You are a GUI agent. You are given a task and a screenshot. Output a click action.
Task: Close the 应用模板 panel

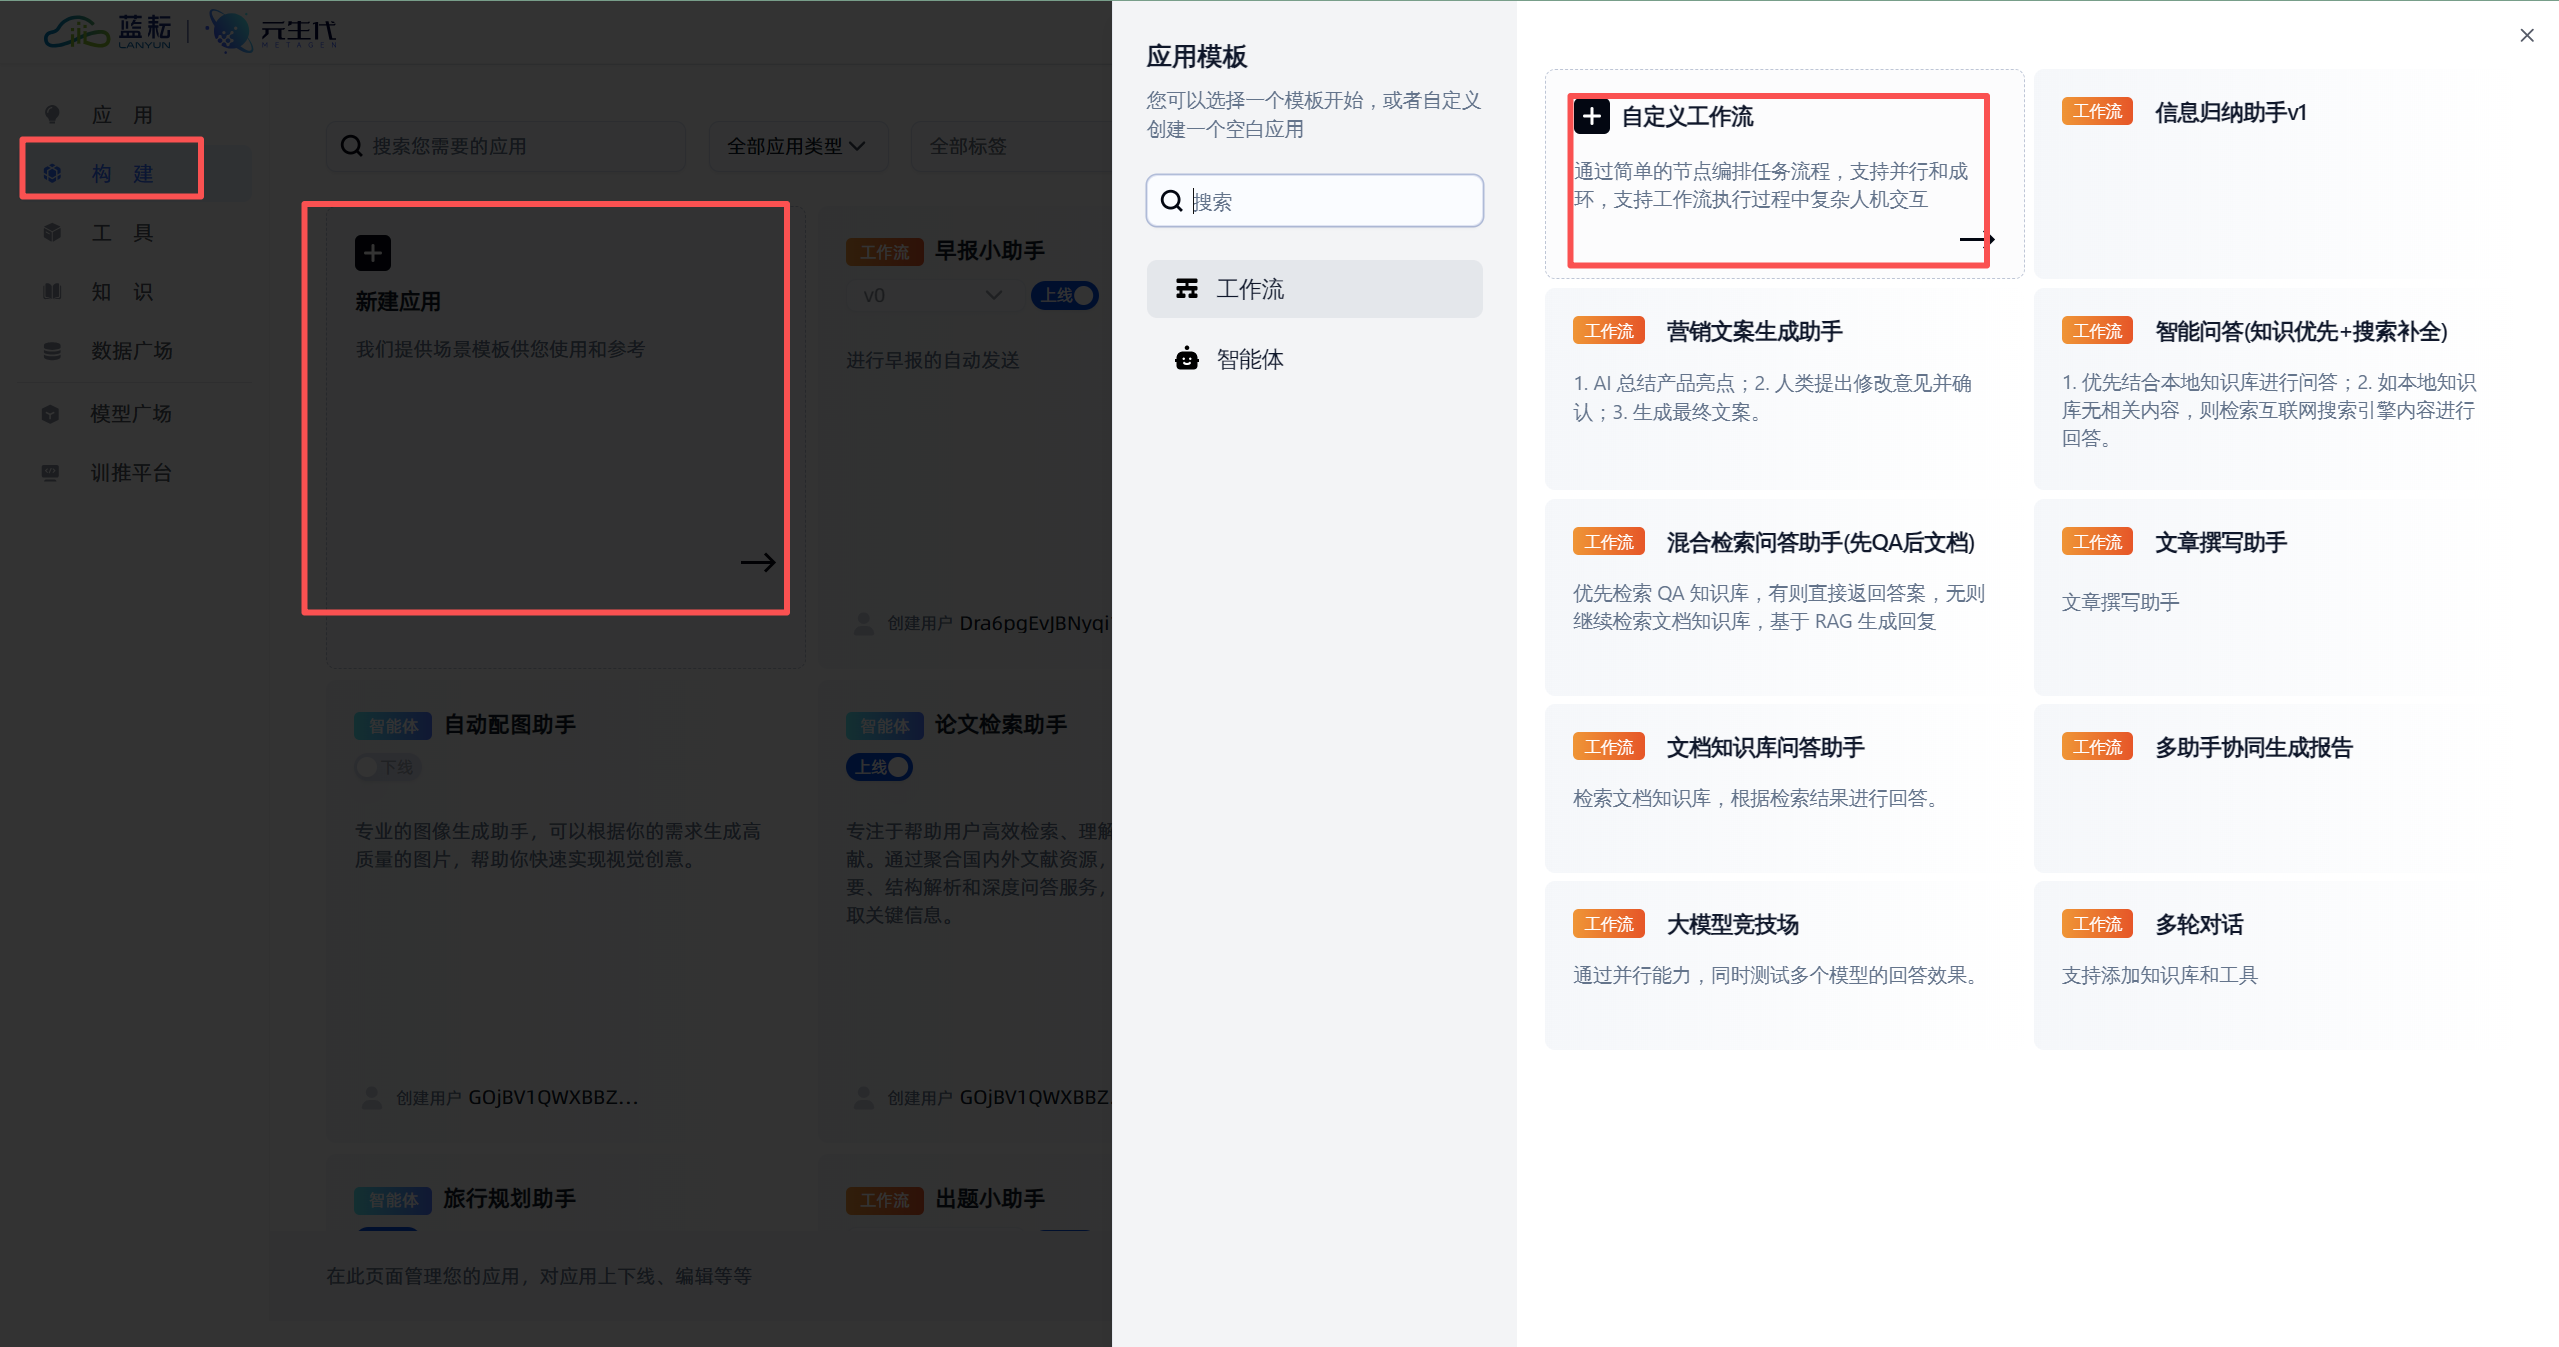(x=2526, y=36)
